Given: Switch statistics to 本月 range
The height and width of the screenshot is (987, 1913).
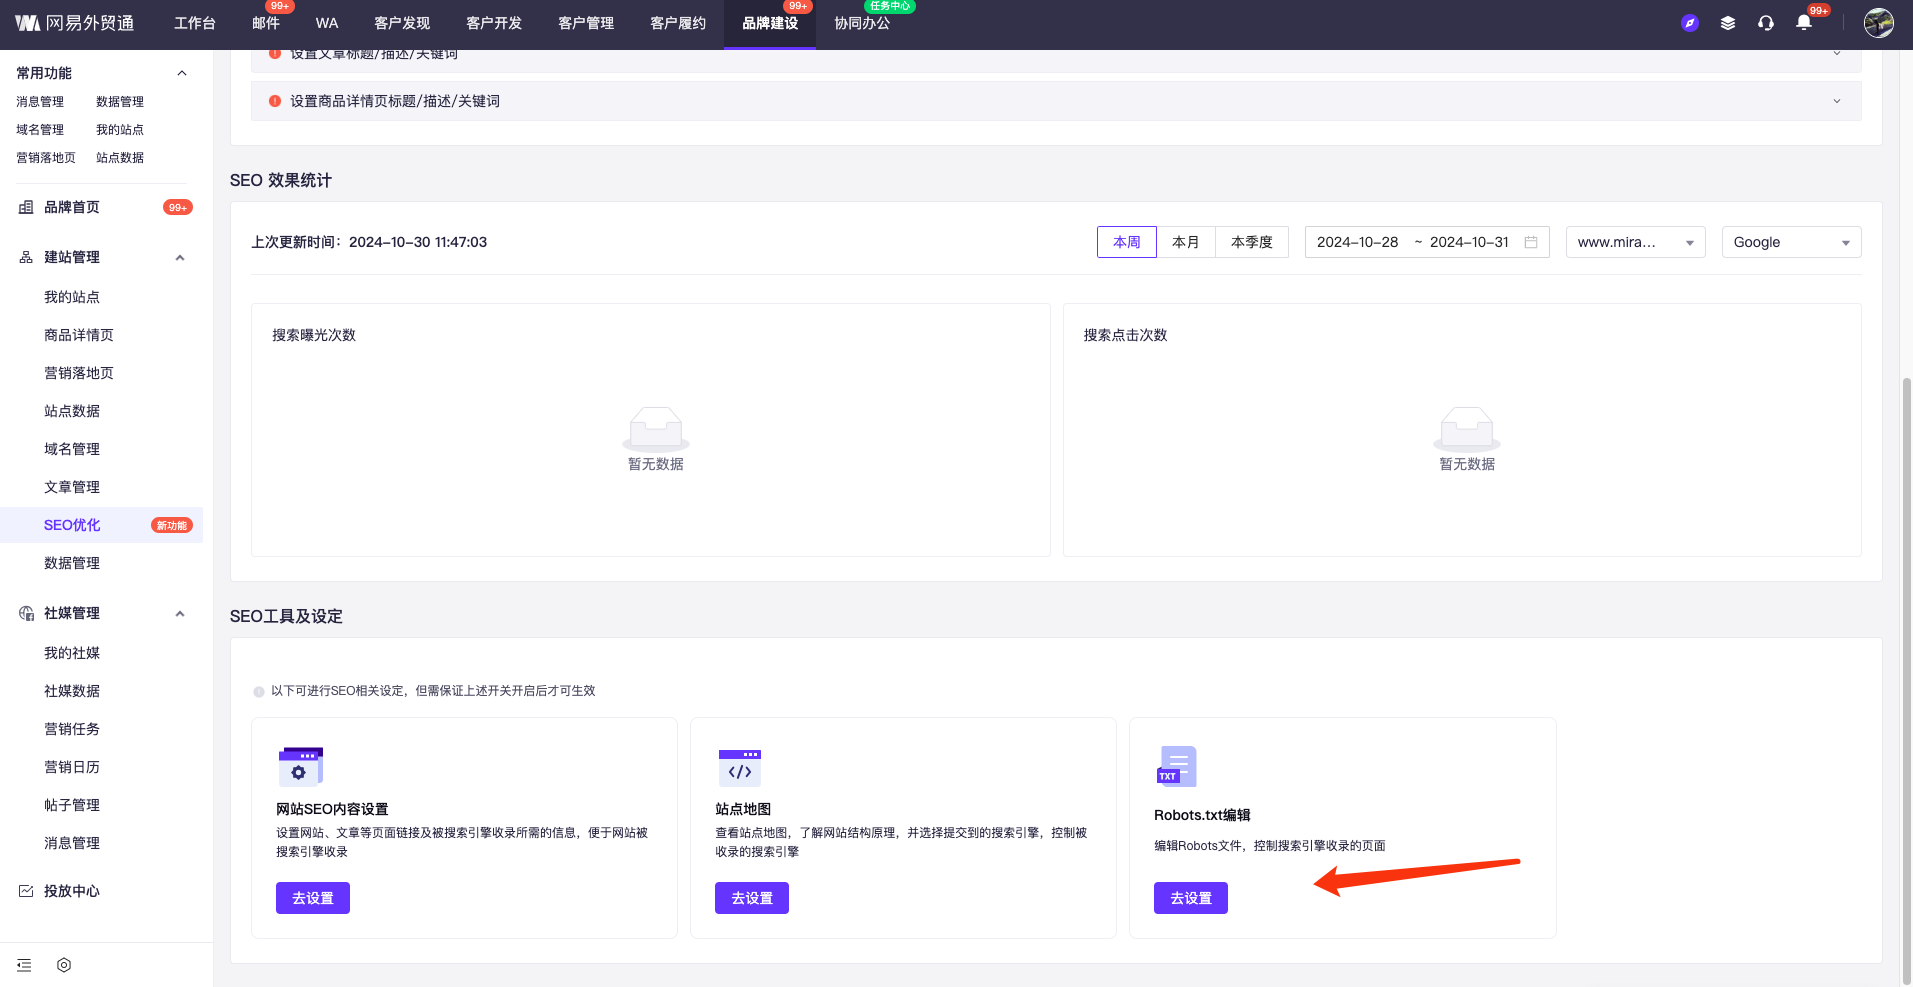Looking at the screenshot, I should click(x=1185, y=242).
